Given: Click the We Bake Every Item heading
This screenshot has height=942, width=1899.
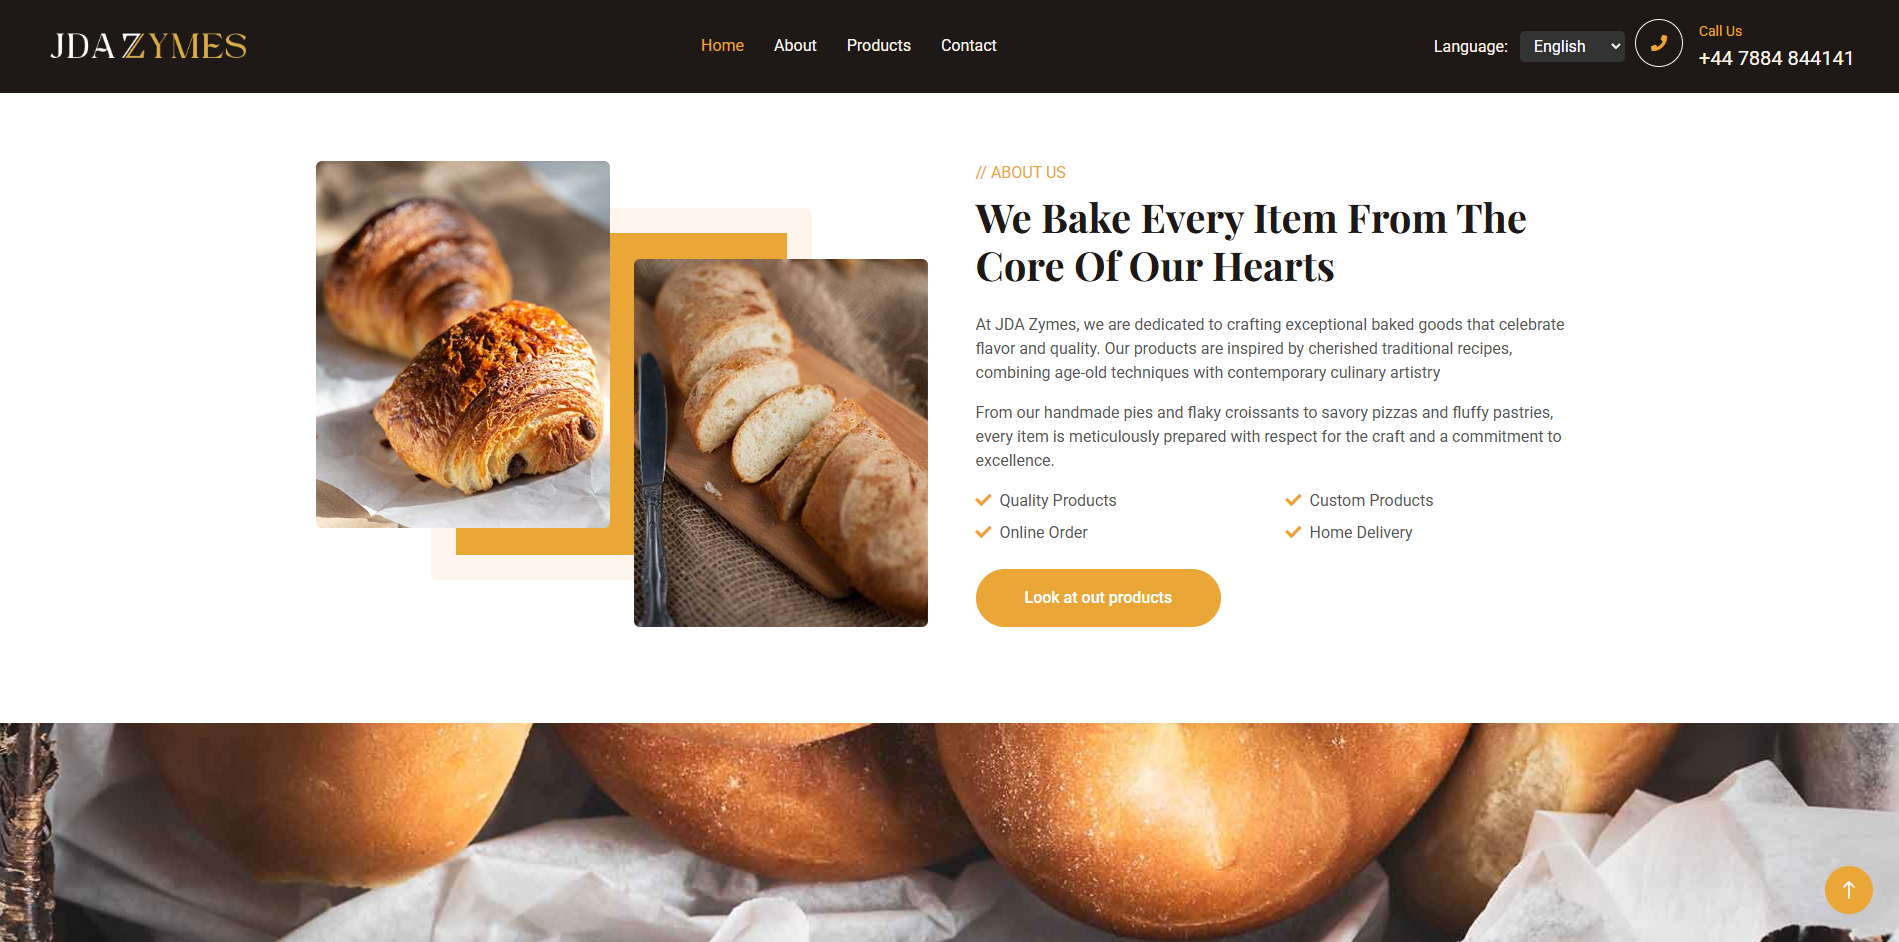Looking at the screenshot, I should pos(1251,243).
